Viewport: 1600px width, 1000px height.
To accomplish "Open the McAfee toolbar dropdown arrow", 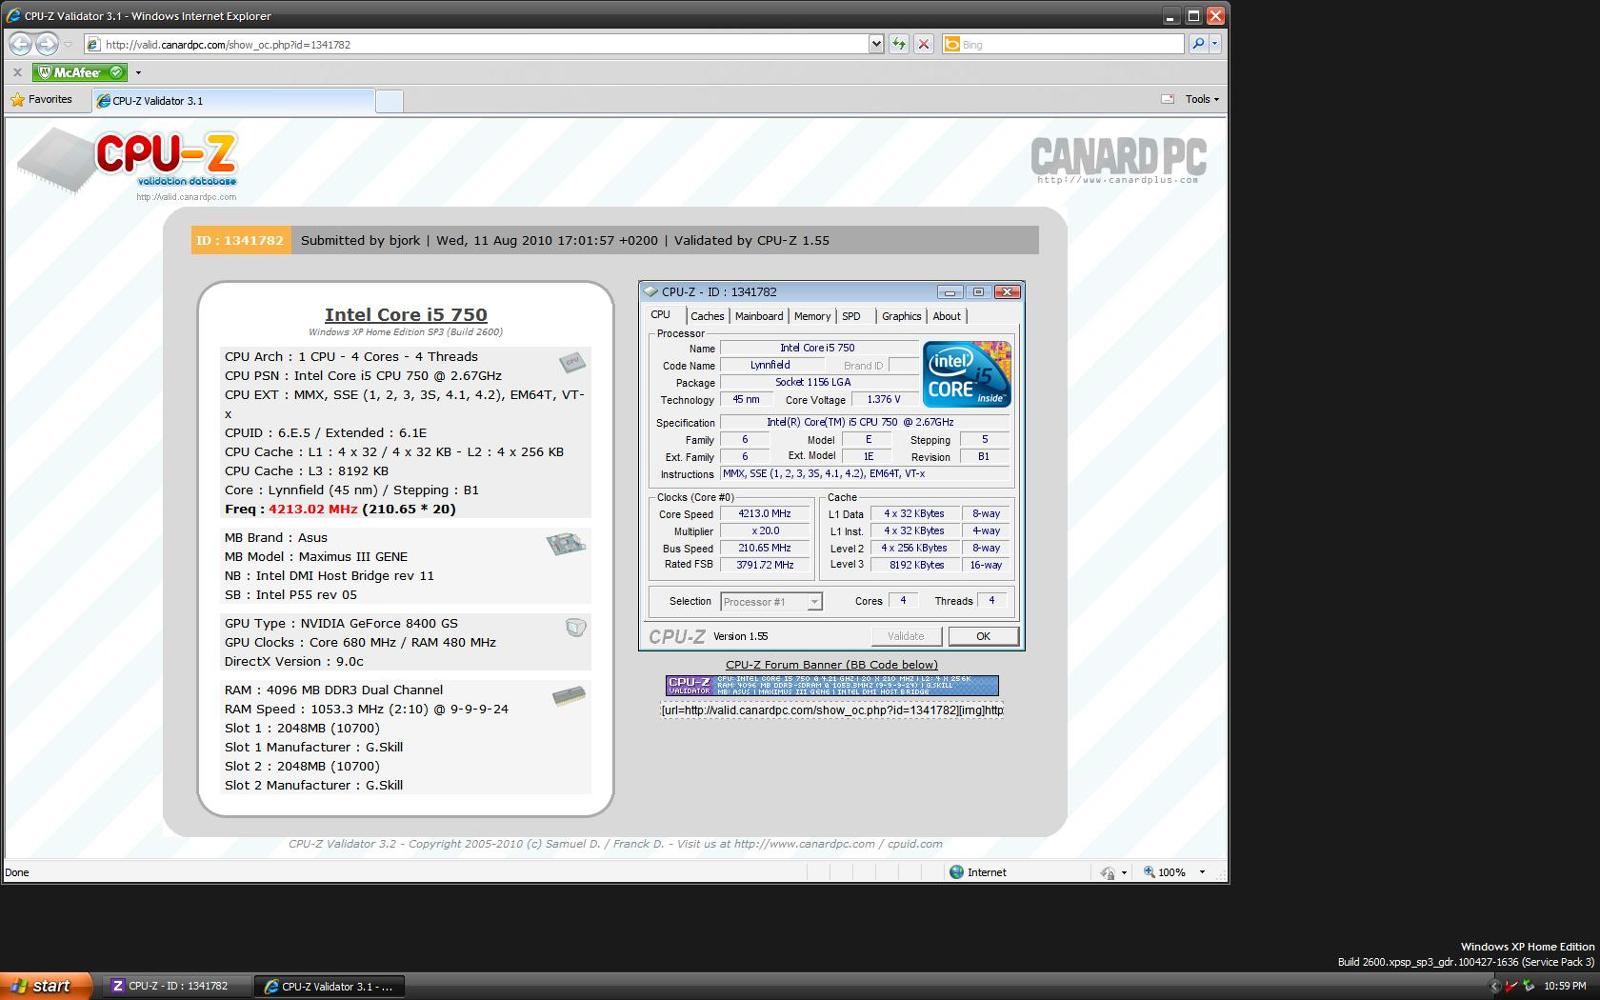I will [x=138, y=72].
